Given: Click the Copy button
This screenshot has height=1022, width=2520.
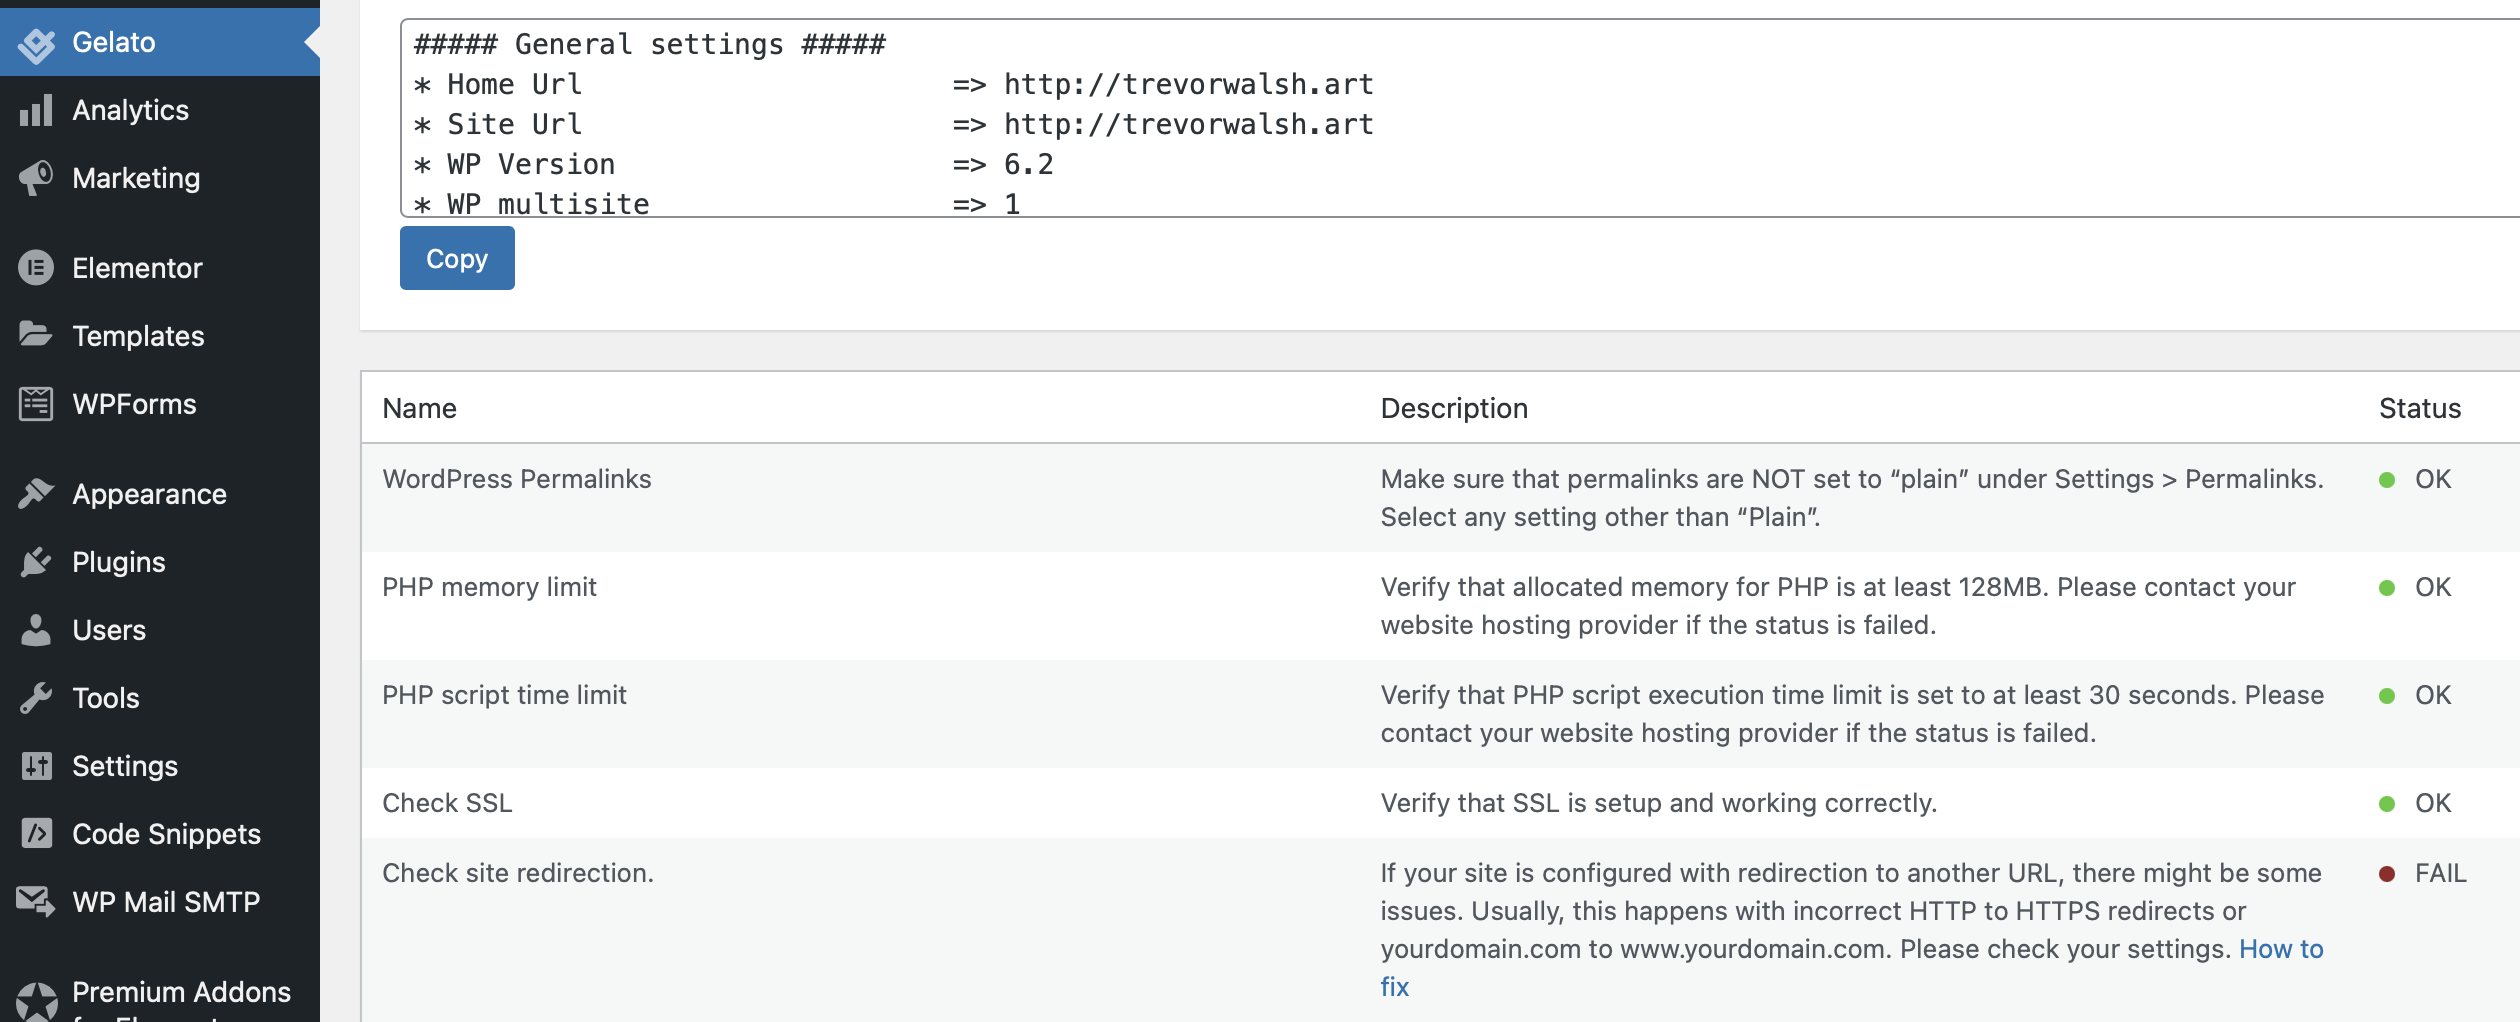Looking at the screenshot, I should (x=457, y=258).
